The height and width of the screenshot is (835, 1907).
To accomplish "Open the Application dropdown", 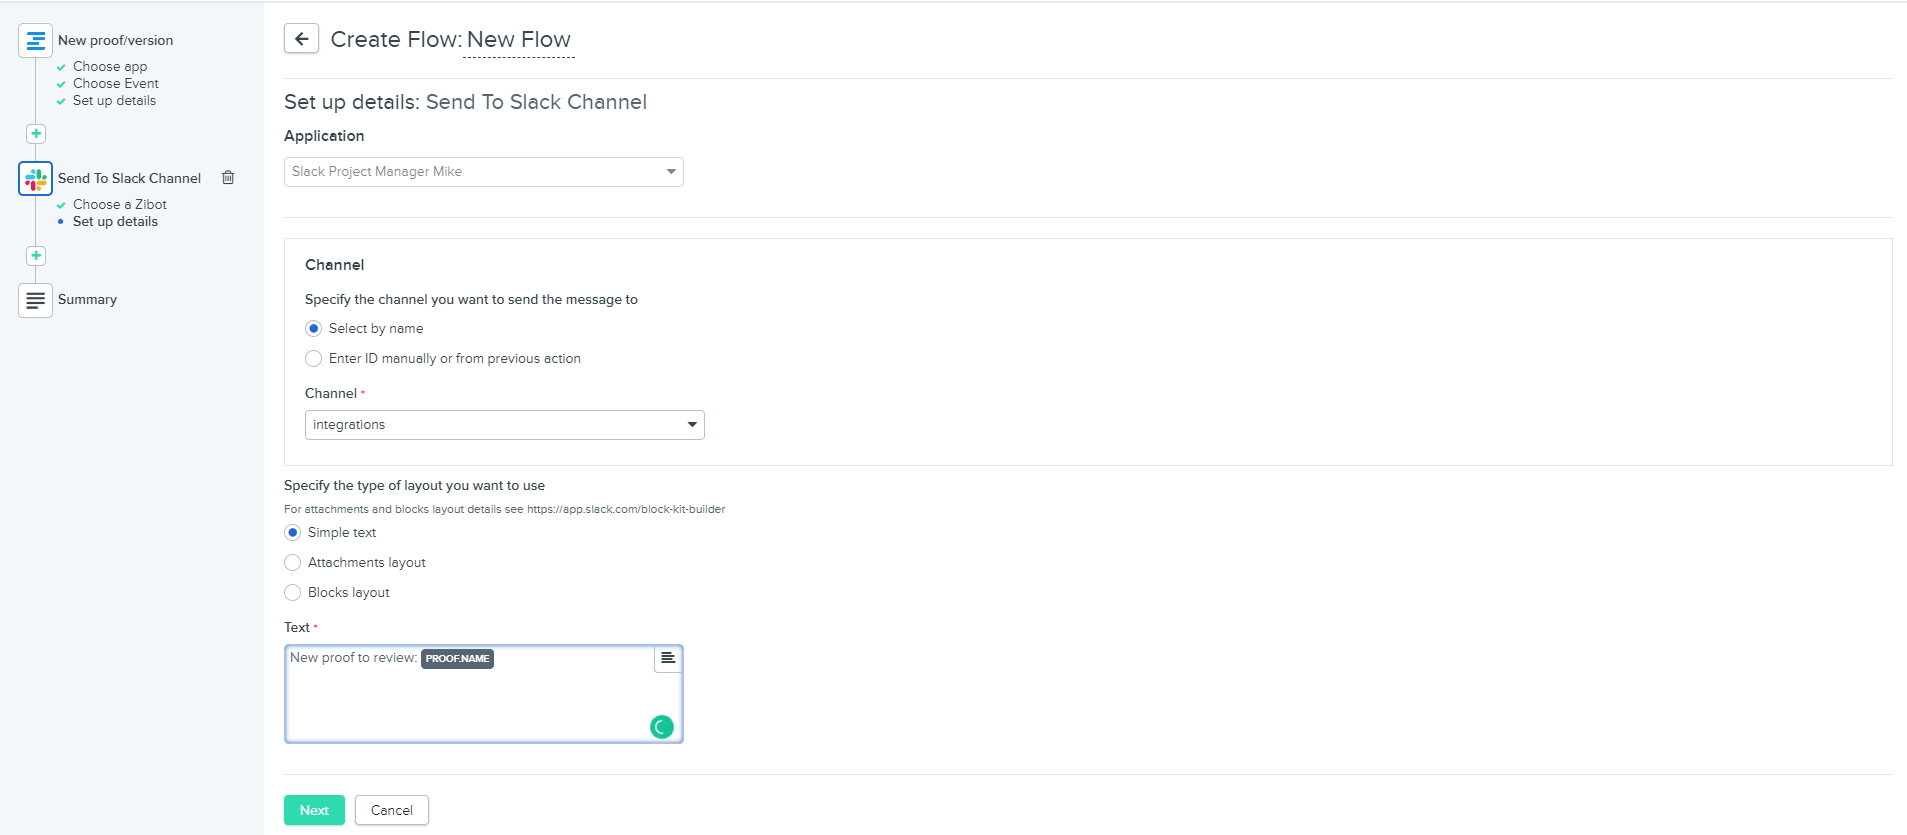I will (x=483, y=172).
